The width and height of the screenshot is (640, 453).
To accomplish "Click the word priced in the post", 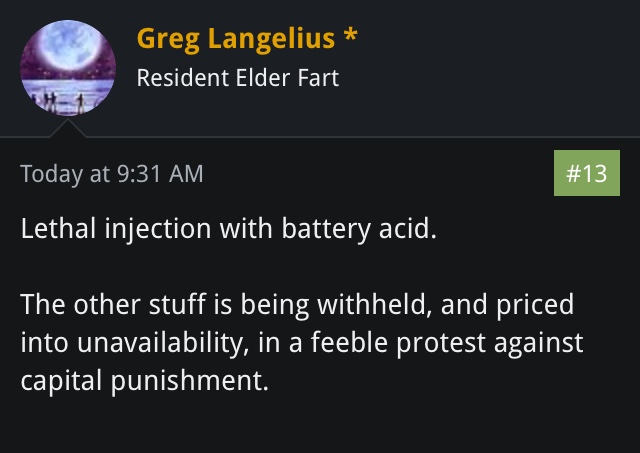I will click(535, 305).
